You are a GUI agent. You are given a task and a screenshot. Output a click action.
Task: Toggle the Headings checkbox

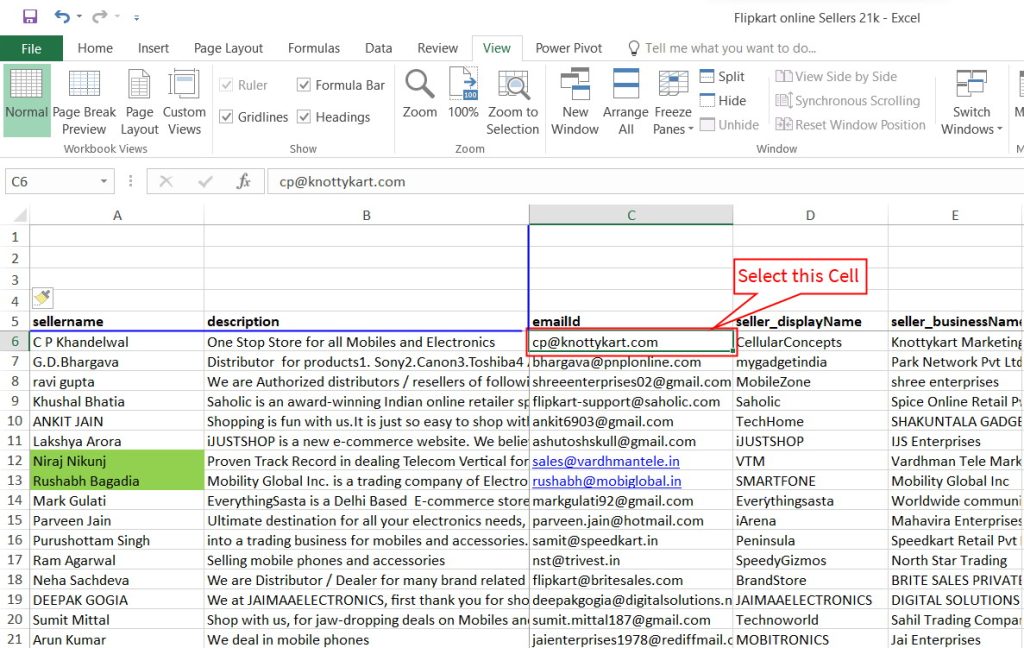pyautogui.click(x=304, y=117)
